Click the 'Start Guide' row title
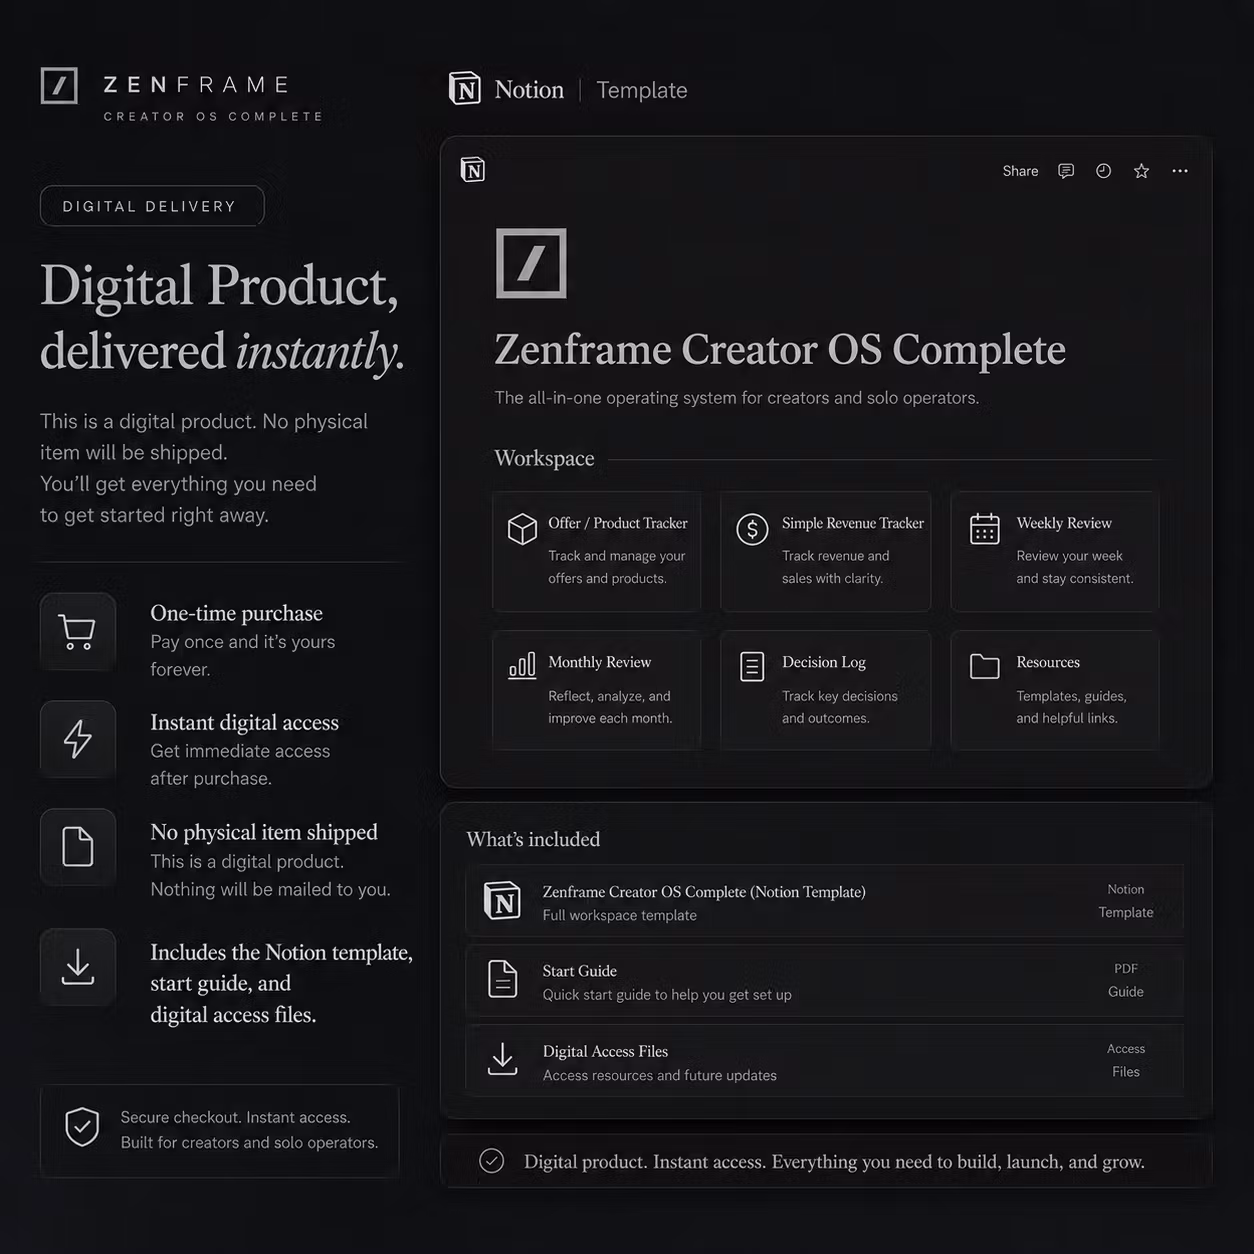The image size is (1254, 1254). 579,971
